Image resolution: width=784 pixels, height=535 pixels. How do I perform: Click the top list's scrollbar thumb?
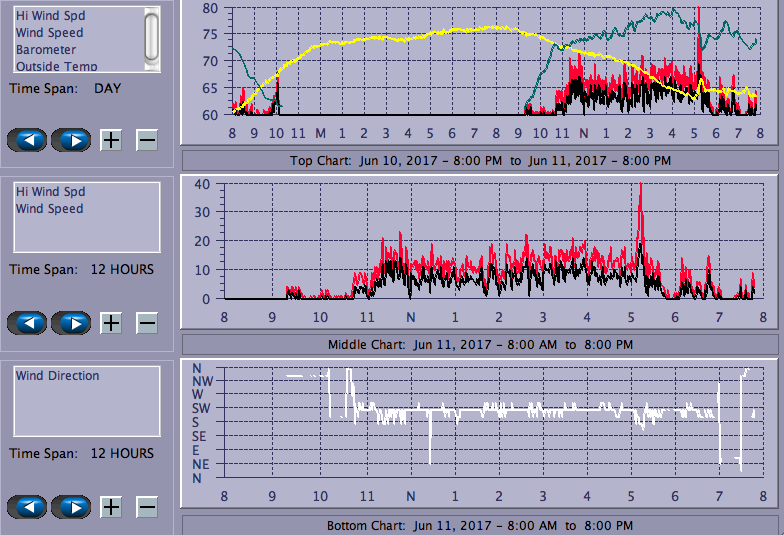click(x=151, y=36)
